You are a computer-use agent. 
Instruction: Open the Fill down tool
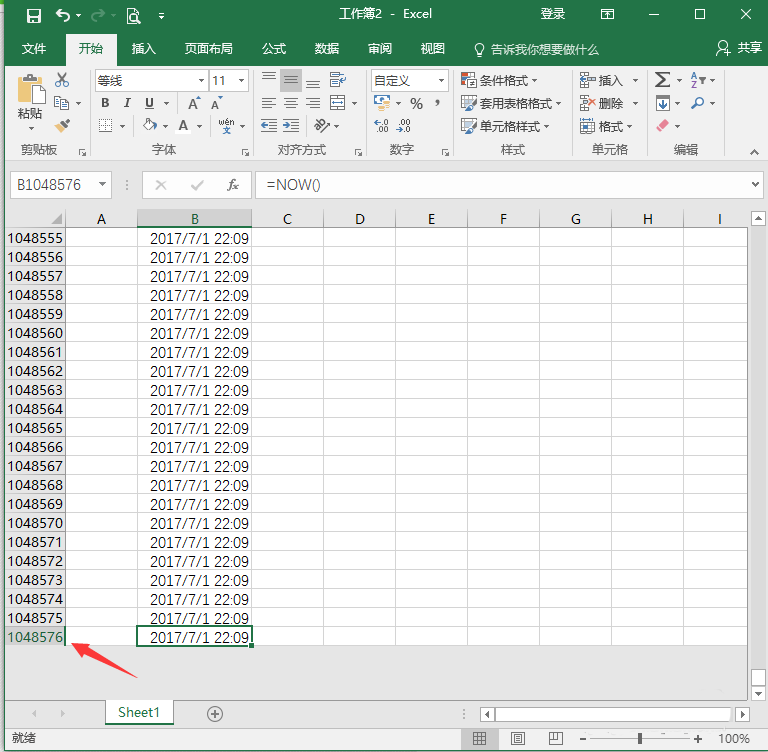[x=663, y=103]
